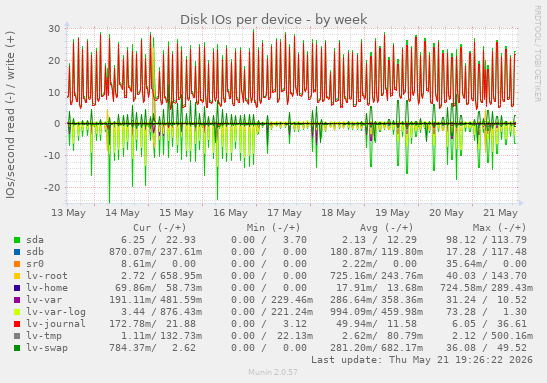Click the 19 May x-axis label

click(392, 213)
